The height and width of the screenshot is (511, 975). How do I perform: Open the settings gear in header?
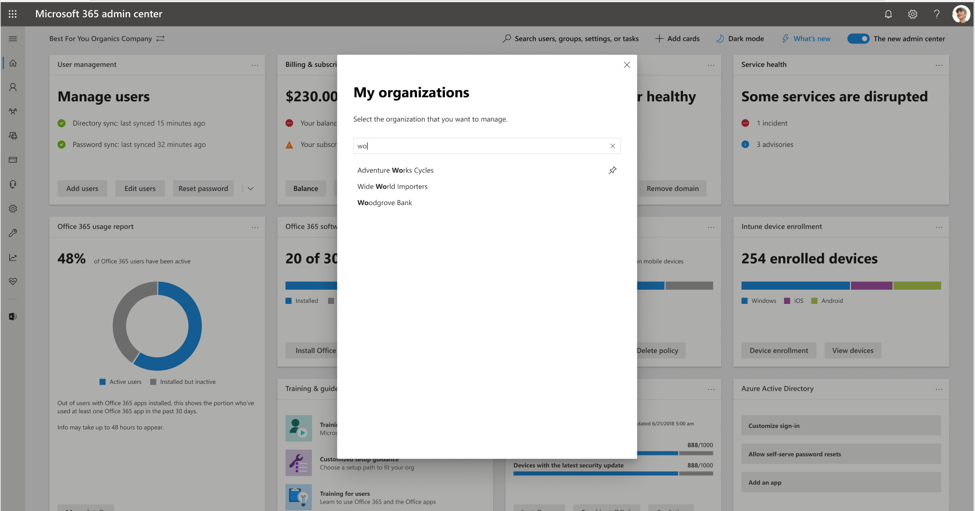912,14
